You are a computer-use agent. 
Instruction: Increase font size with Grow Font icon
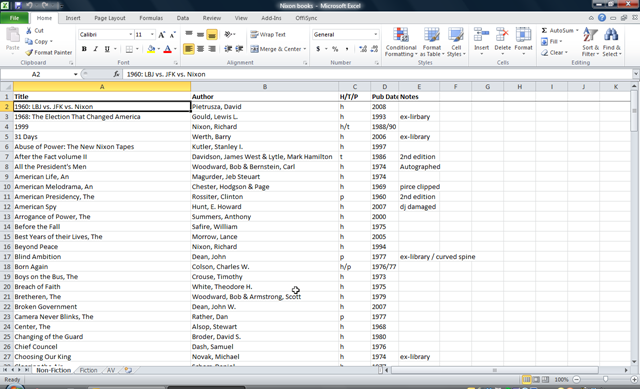pos(162,35)
